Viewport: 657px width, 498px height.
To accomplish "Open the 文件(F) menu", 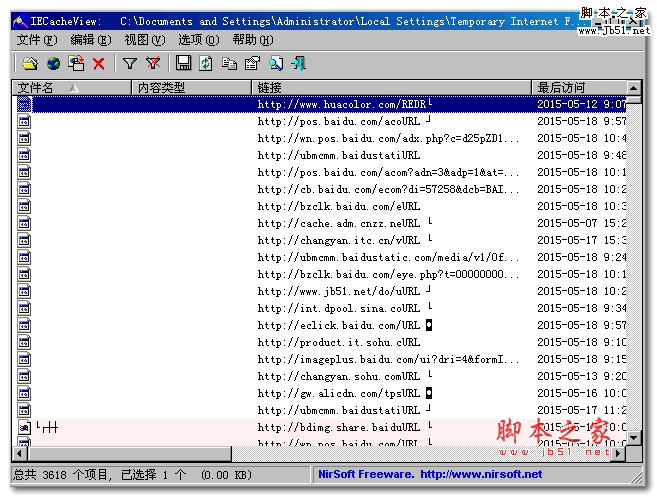I will pyautogui.click(x=37, y=40).
